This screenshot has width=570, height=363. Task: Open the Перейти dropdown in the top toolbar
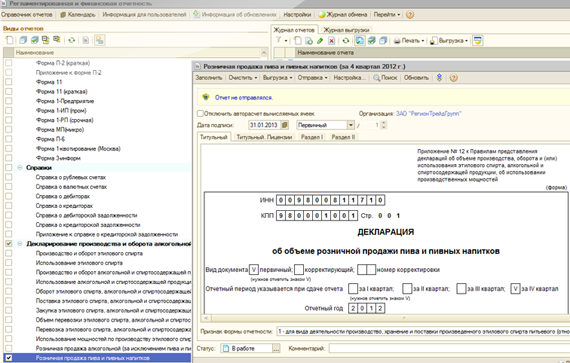387,15
